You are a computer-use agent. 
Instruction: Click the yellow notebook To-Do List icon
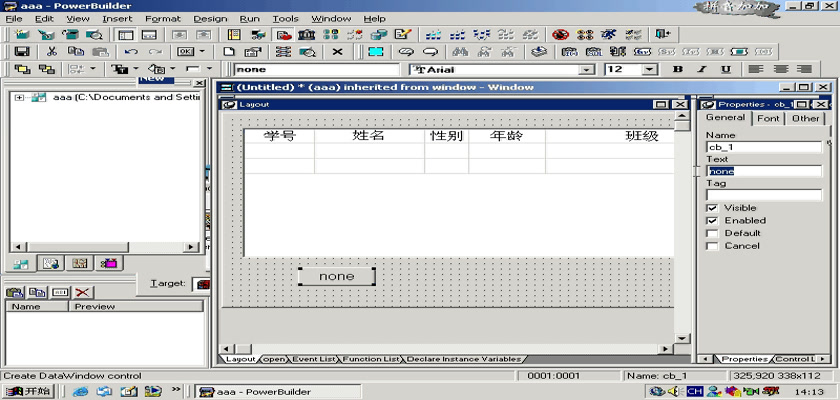[234, 35]
